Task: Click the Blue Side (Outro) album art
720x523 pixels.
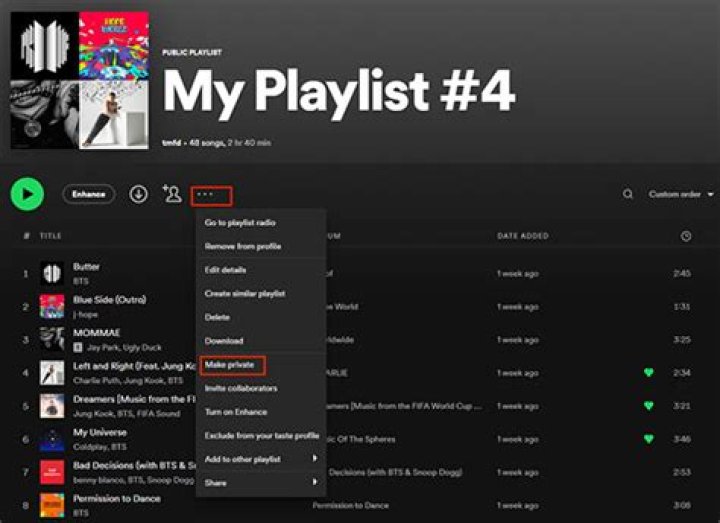Action: pyautogui.click(x=52, y=306)
